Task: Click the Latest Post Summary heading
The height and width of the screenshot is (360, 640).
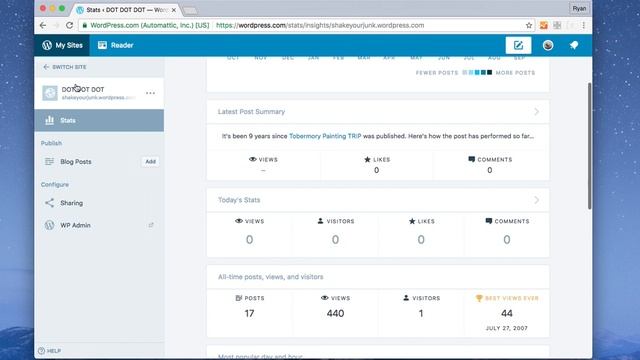Action: (251, 112)
